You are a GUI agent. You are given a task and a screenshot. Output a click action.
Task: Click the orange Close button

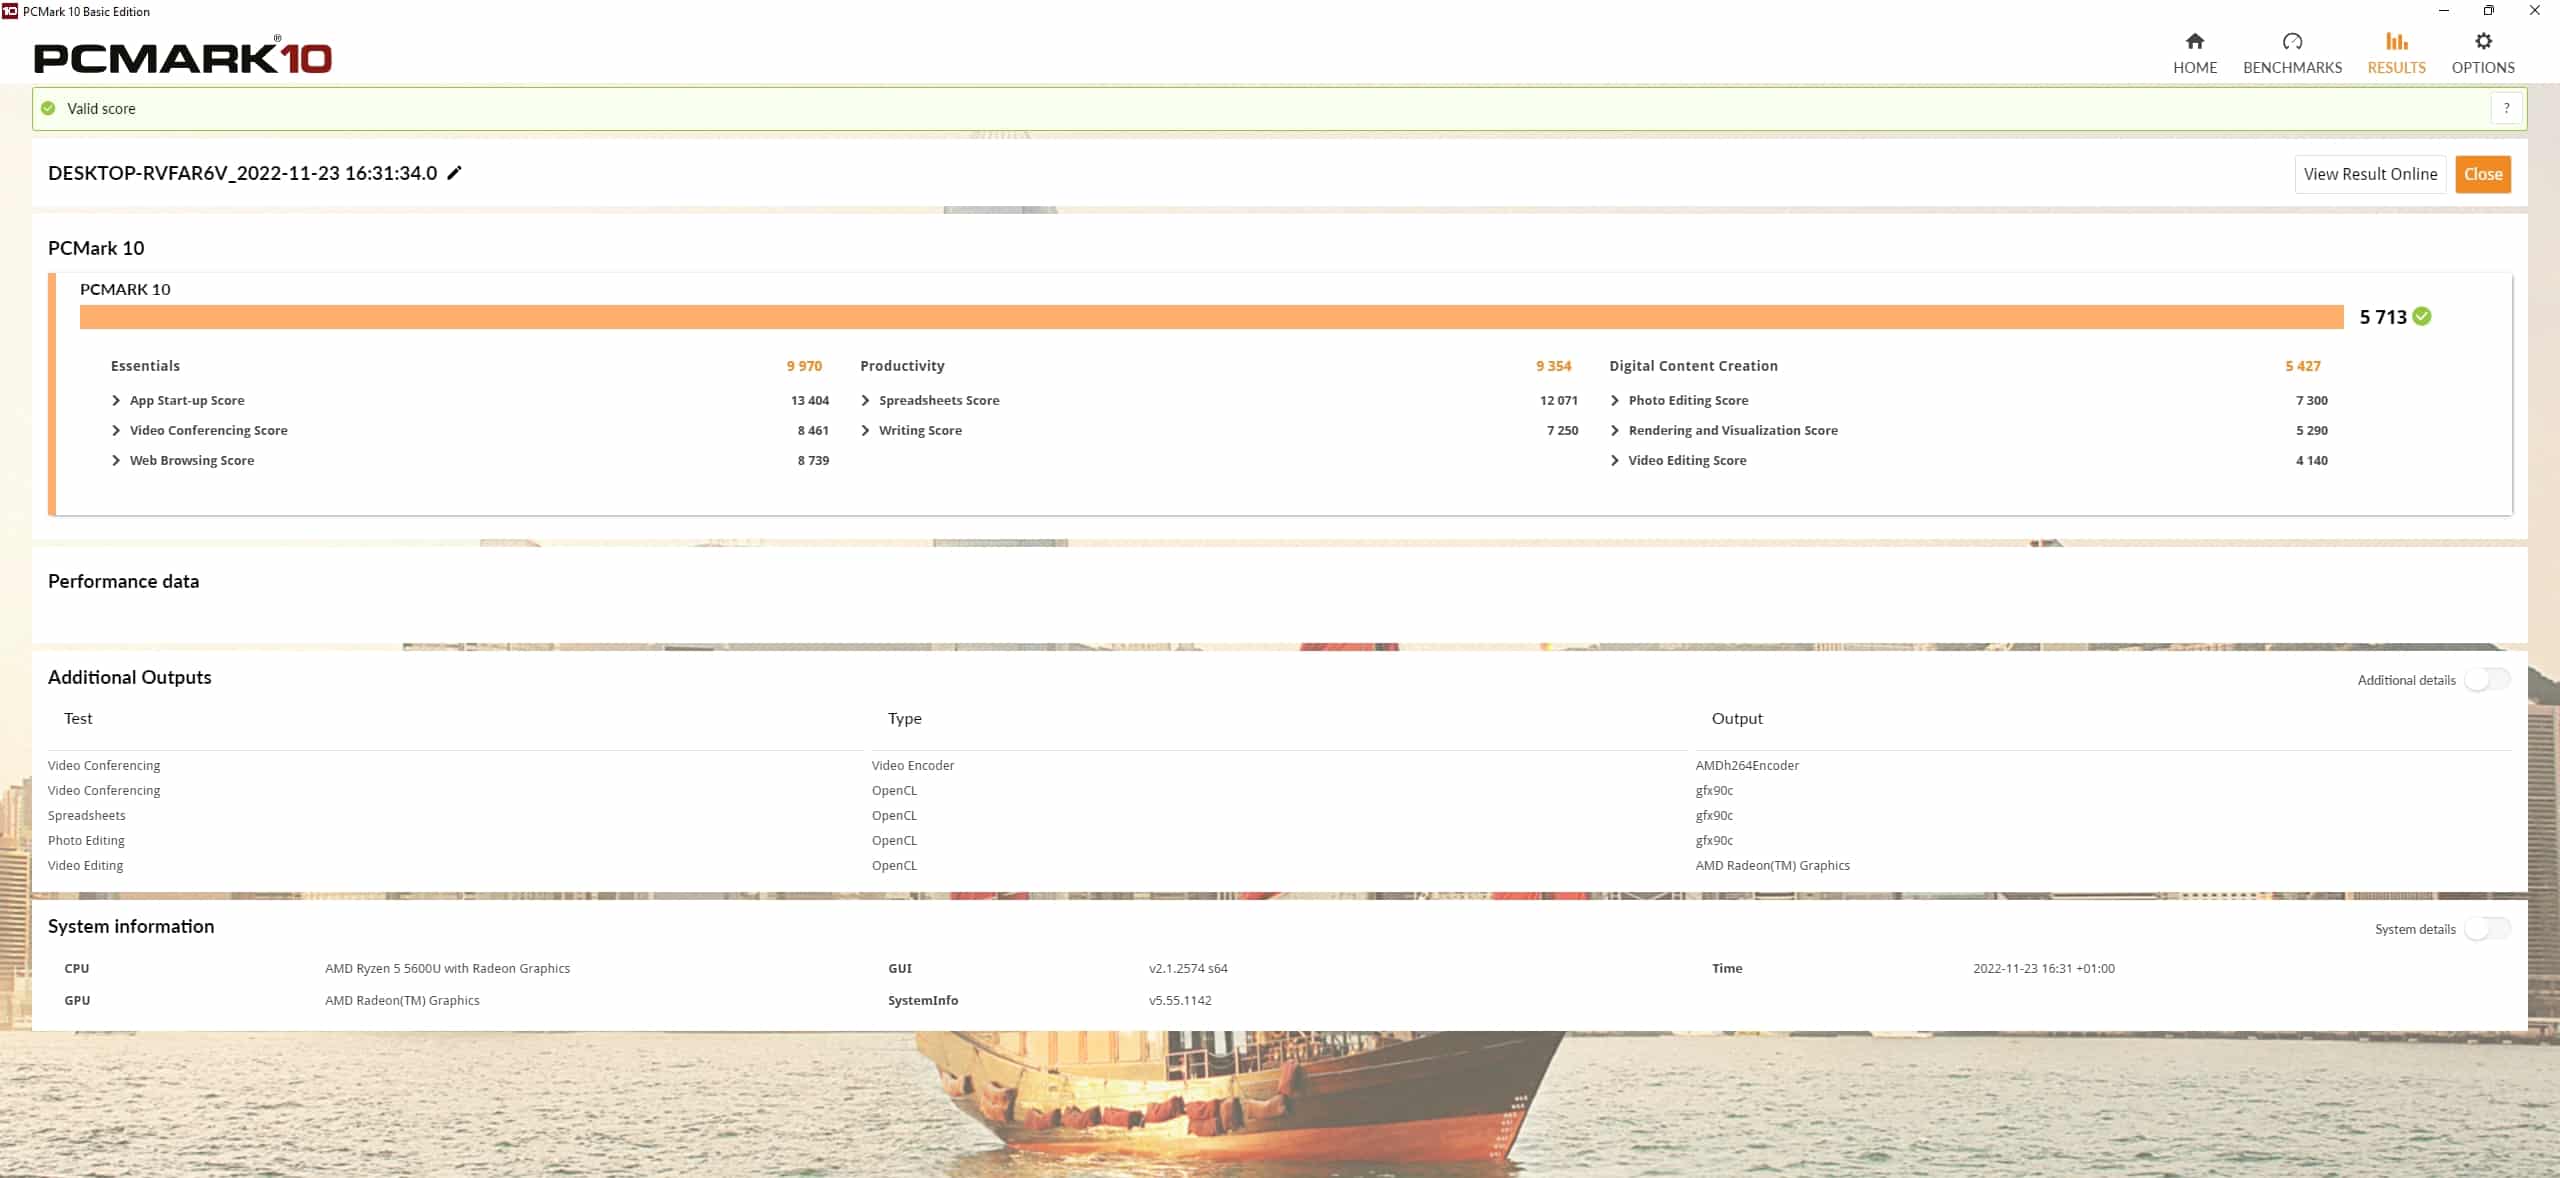point(2482,174)
